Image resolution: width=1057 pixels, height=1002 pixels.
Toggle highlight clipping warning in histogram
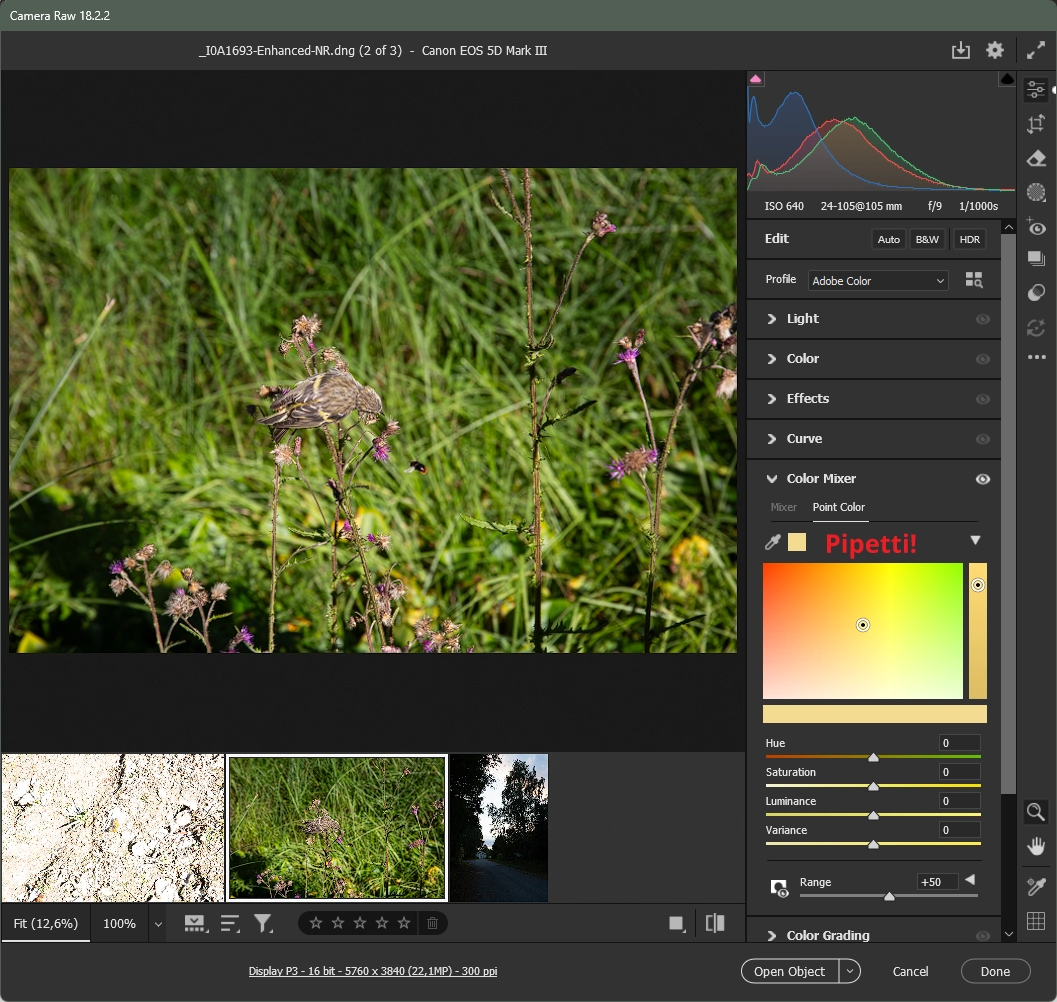1006,79
